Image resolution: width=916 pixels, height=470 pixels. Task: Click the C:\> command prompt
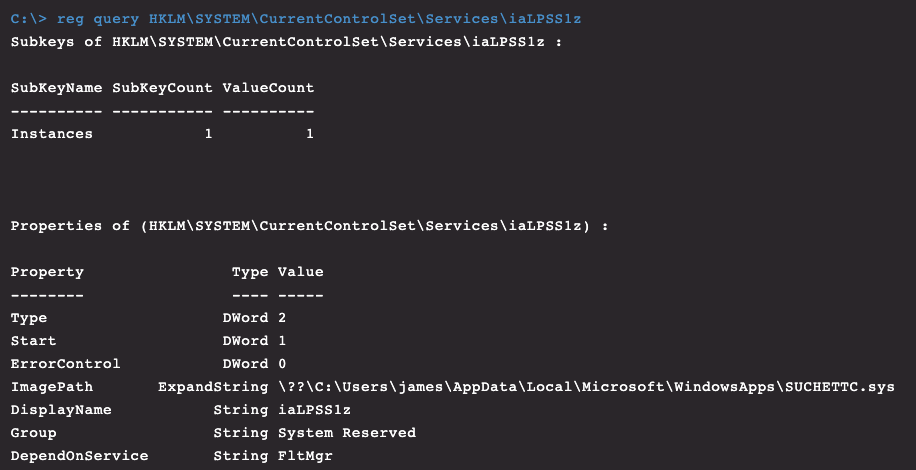tap(28, 19)
